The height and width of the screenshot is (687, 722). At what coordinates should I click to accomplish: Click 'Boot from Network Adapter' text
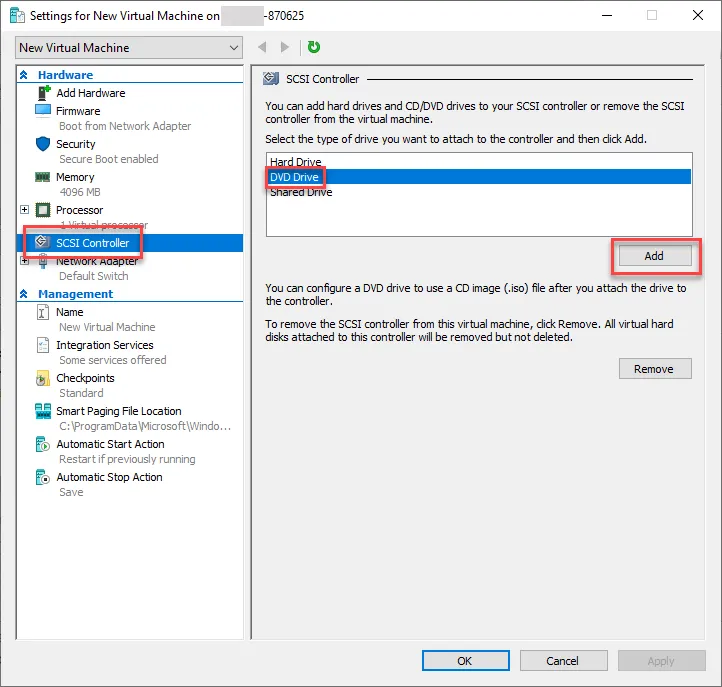click(125, 126)
